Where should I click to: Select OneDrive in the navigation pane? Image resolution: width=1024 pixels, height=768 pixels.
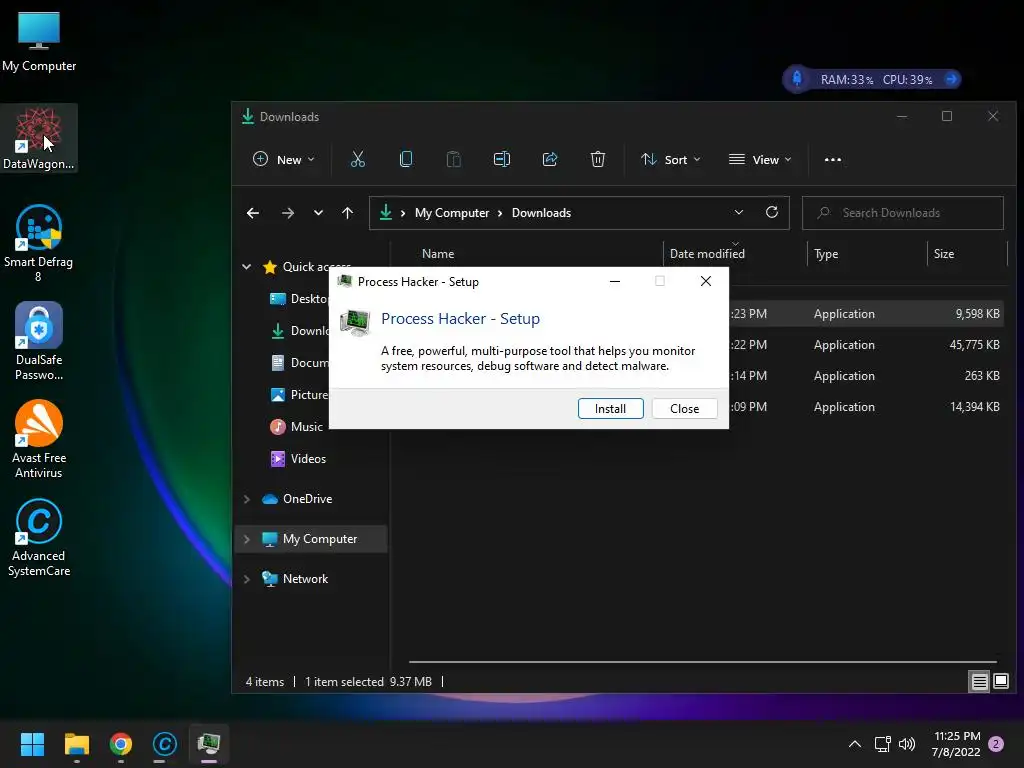[307, 499]
